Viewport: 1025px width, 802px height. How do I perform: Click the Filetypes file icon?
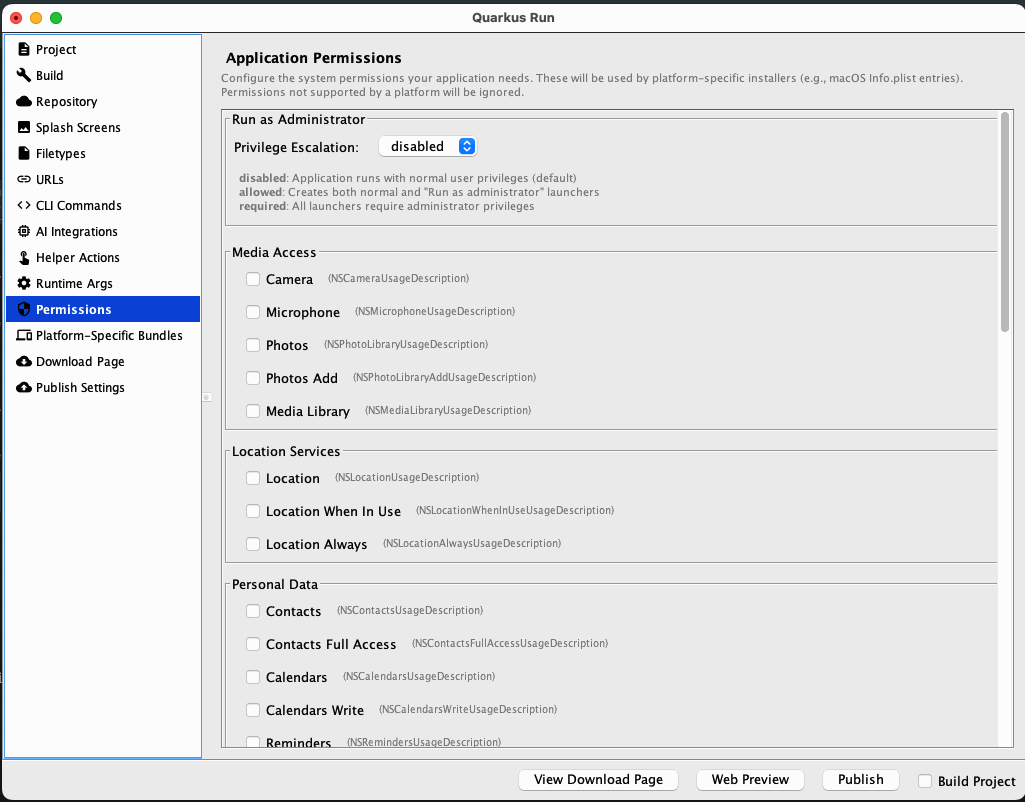pyautogui.click(x=24, y=153)
